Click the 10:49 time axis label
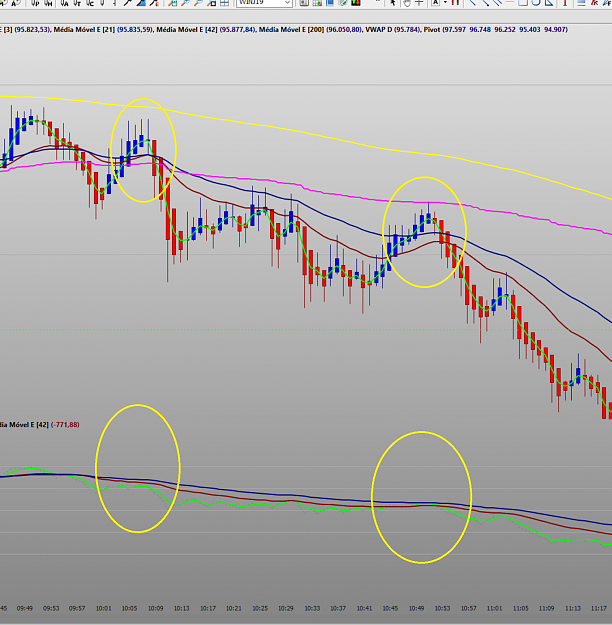612x625 pixels. 416,608
